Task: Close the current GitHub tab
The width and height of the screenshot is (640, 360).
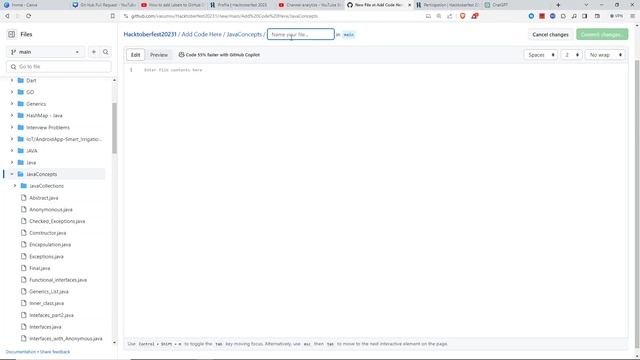Action: tap(409, 5)
